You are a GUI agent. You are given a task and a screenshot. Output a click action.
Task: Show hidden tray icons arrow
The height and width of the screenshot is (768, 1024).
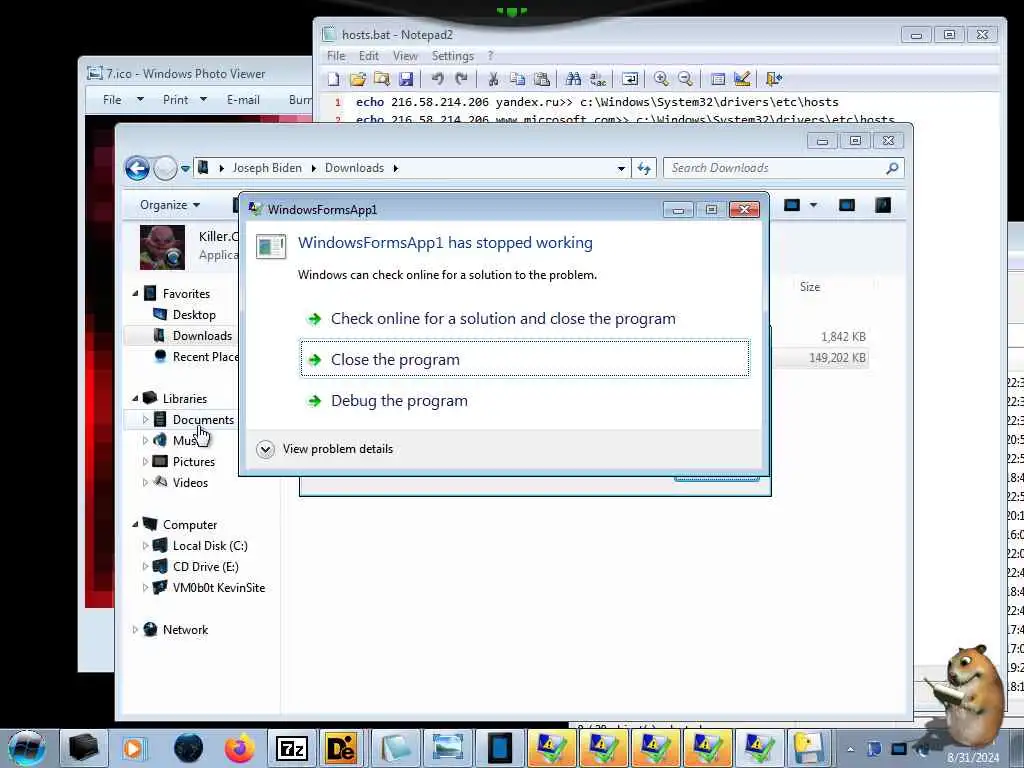(850, 749)
